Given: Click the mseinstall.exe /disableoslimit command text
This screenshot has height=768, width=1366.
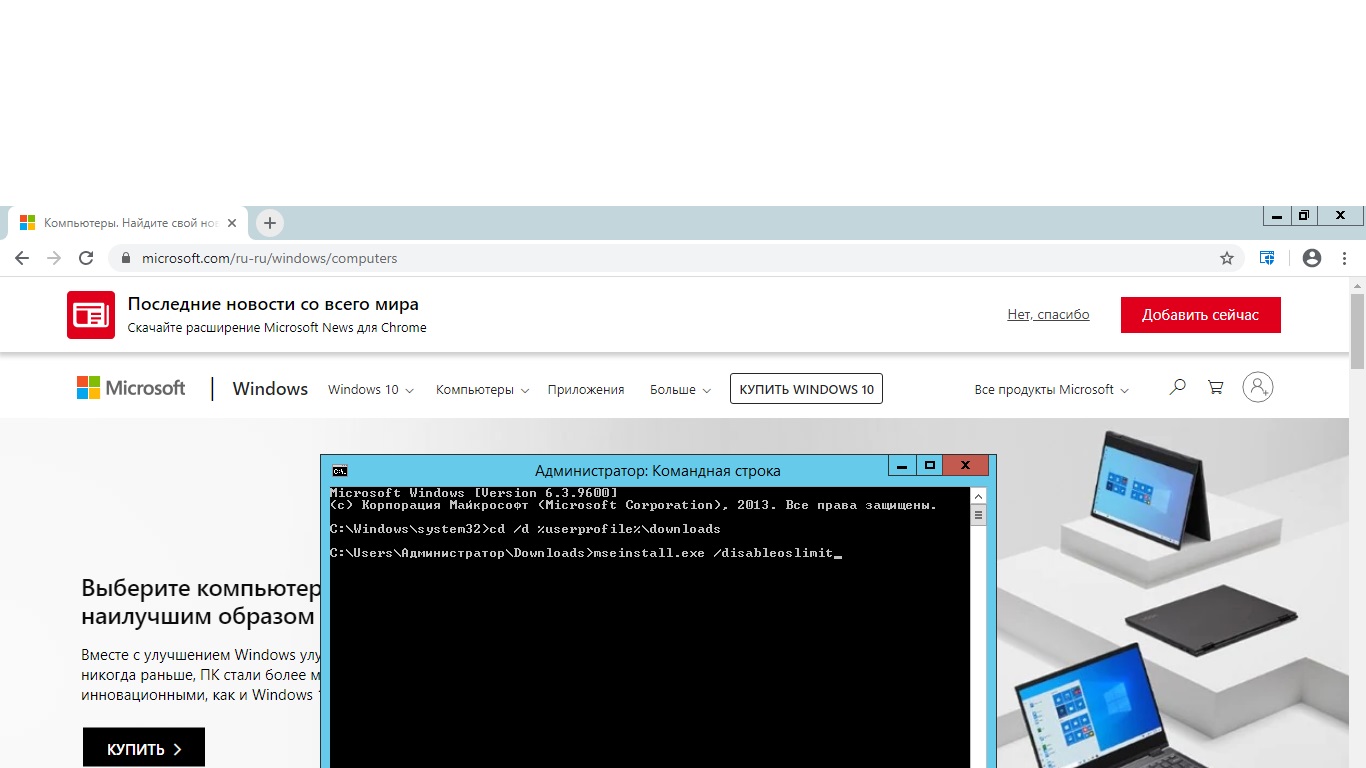Looking at the screenshot, I should point(713,553).
